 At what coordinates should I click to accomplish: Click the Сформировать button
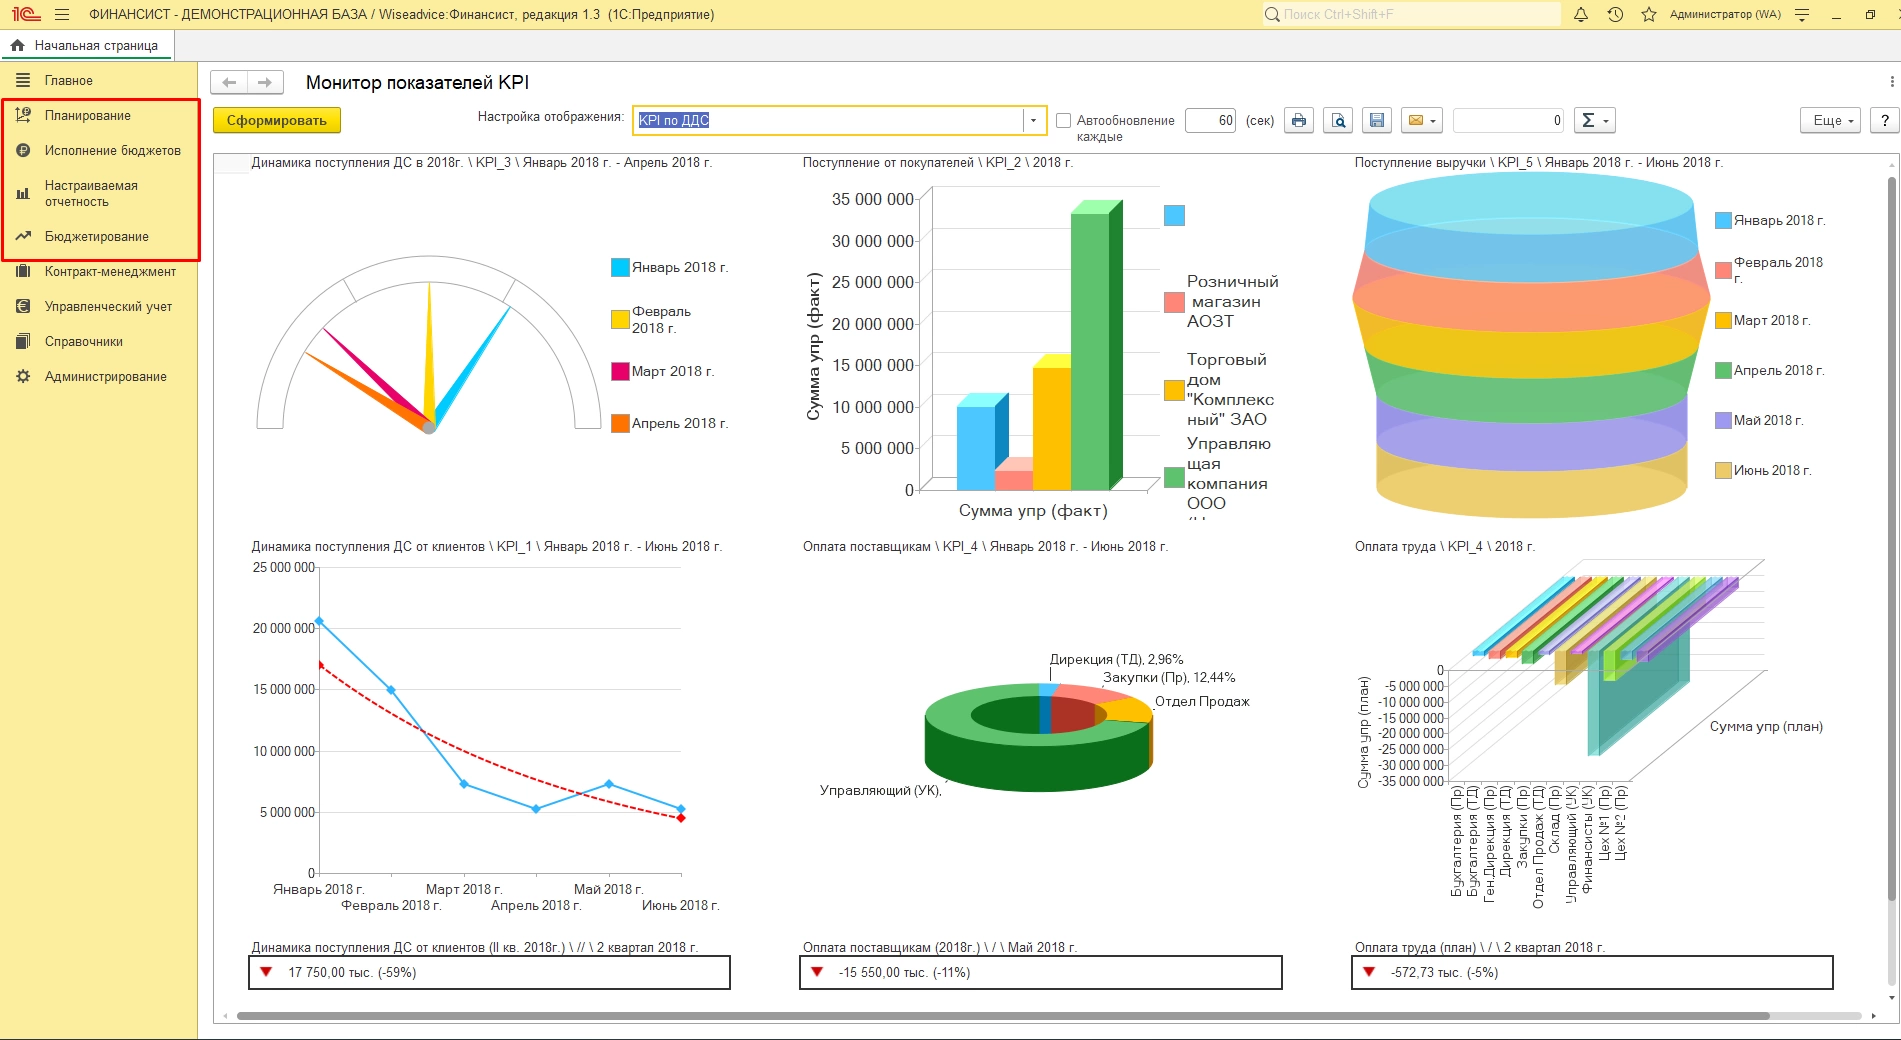(276, 121)
